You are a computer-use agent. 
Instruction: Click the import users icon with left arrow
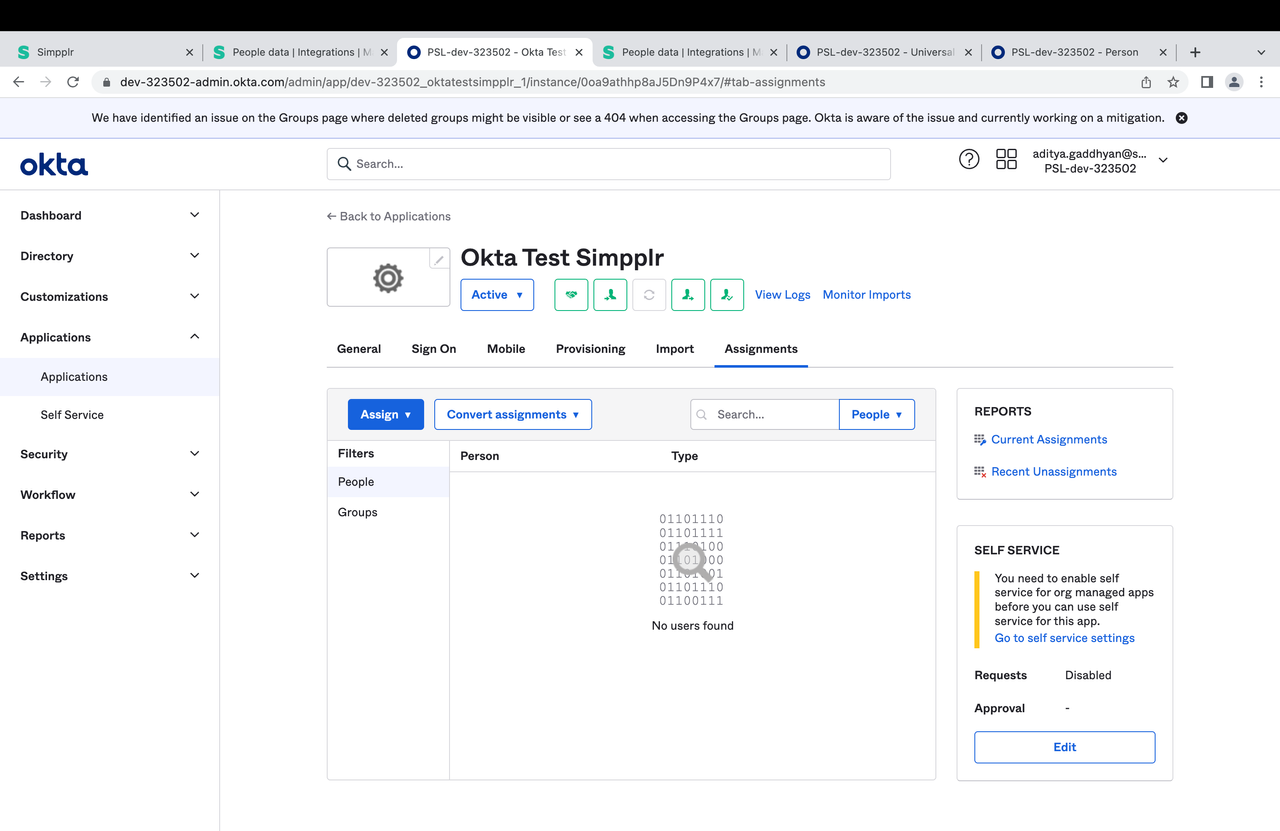610,295
